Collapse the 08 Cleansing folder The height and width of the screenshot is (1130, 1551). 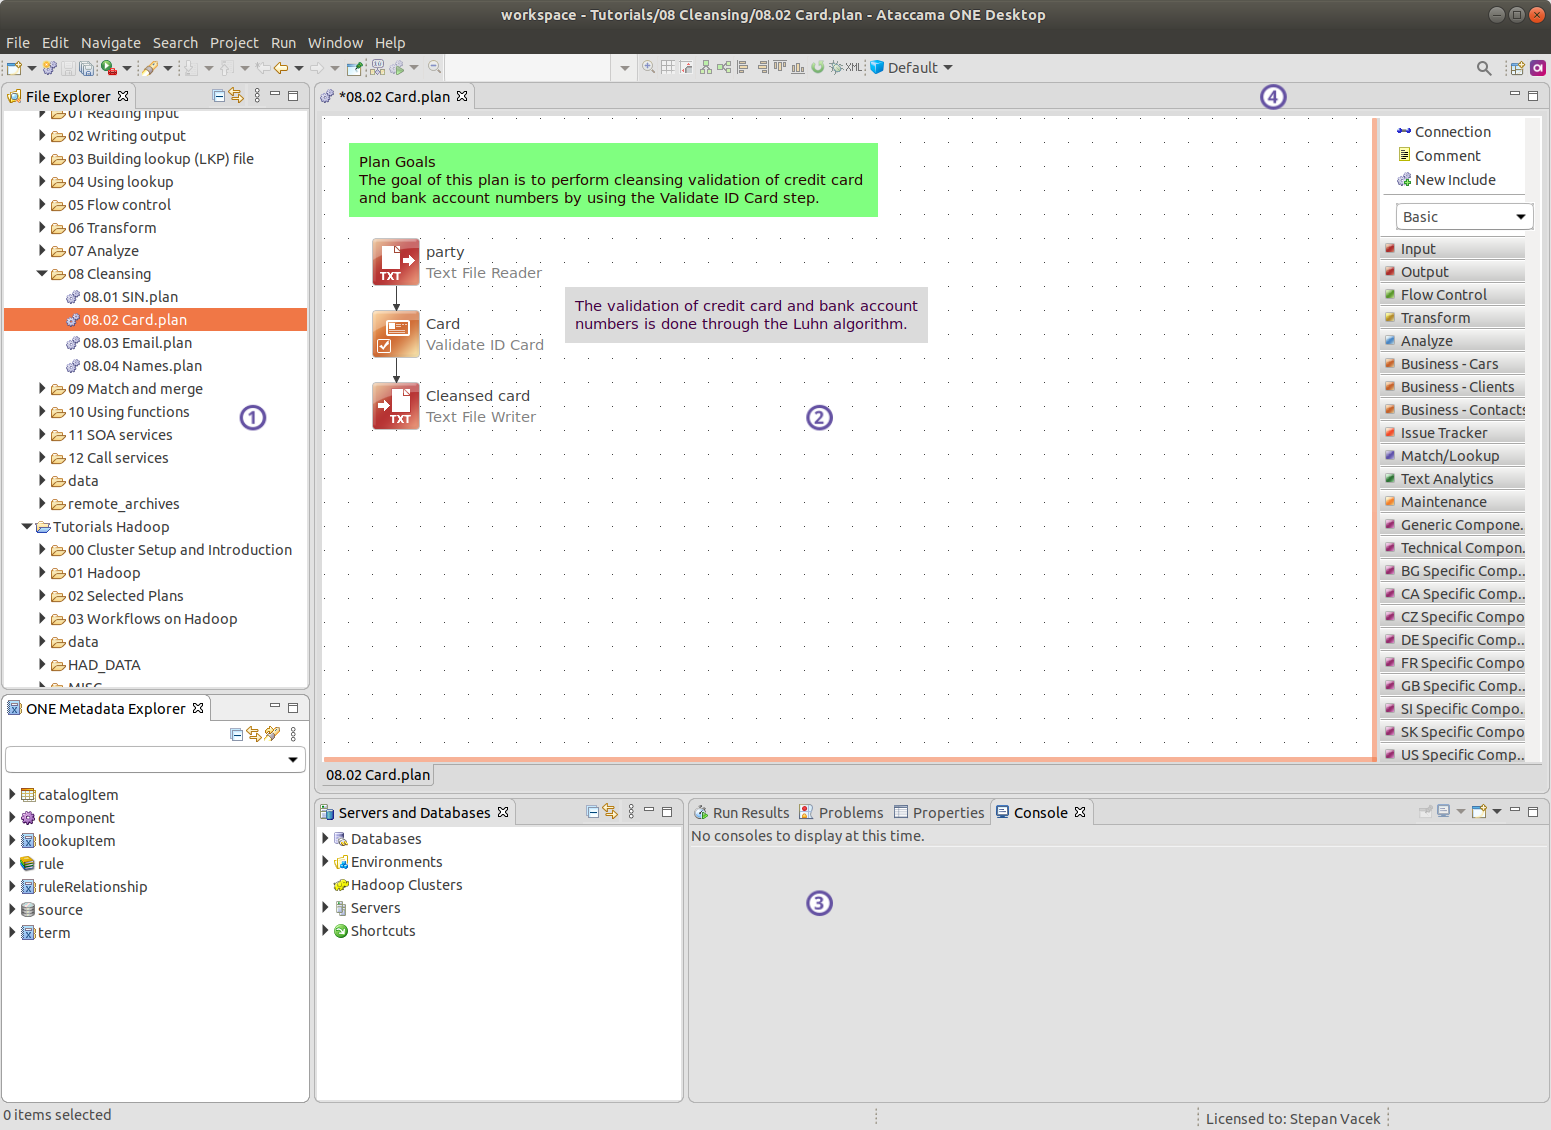coord(42,273)
